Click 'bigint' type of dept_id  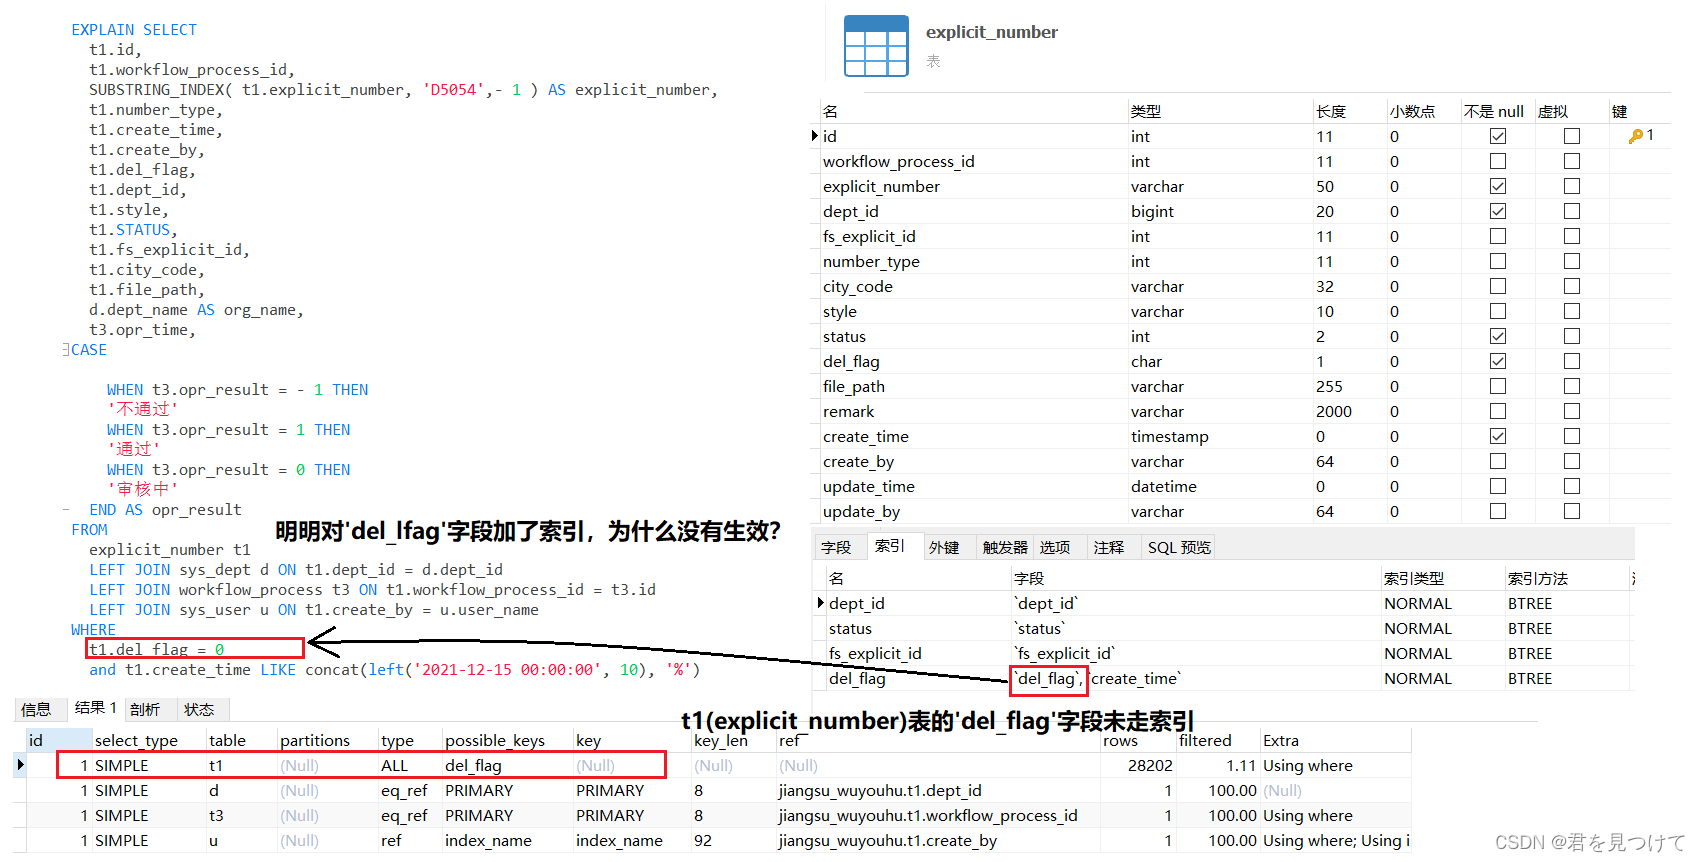tap(1152, 211)
